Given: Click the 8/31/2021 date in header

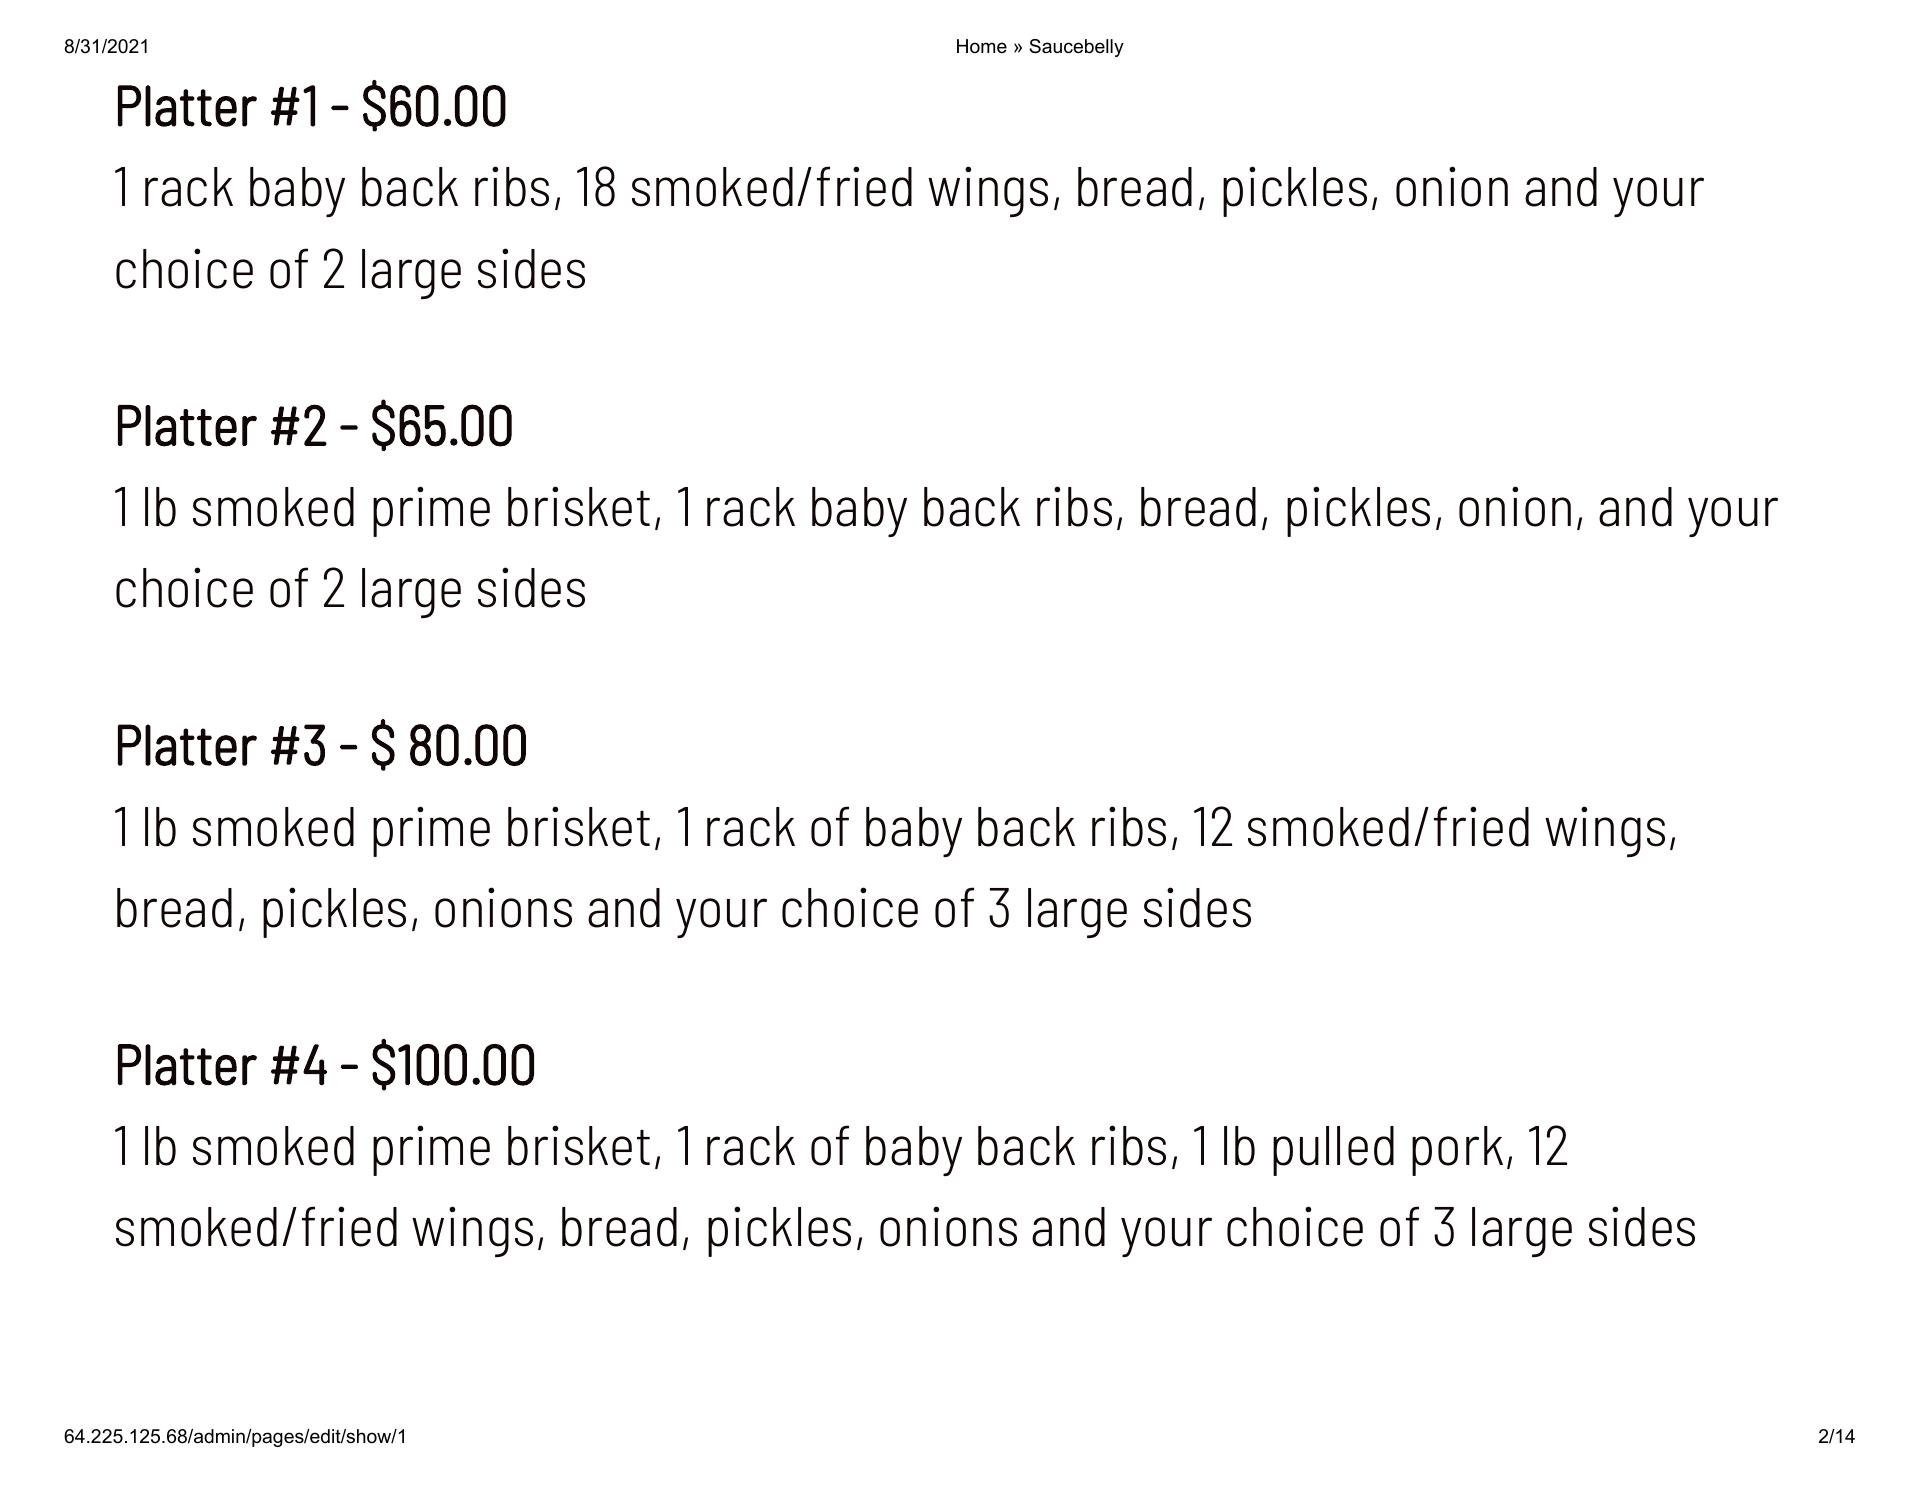Looking at the screenshot, I should click(x=106, y=47).
